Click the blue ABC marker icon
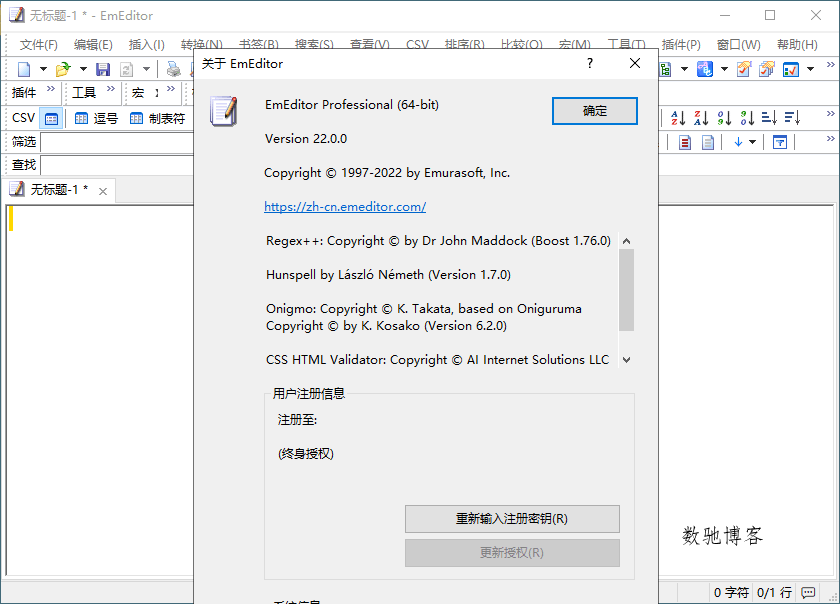Viewport: 840px width, 604px height. (x=705, y=69)
